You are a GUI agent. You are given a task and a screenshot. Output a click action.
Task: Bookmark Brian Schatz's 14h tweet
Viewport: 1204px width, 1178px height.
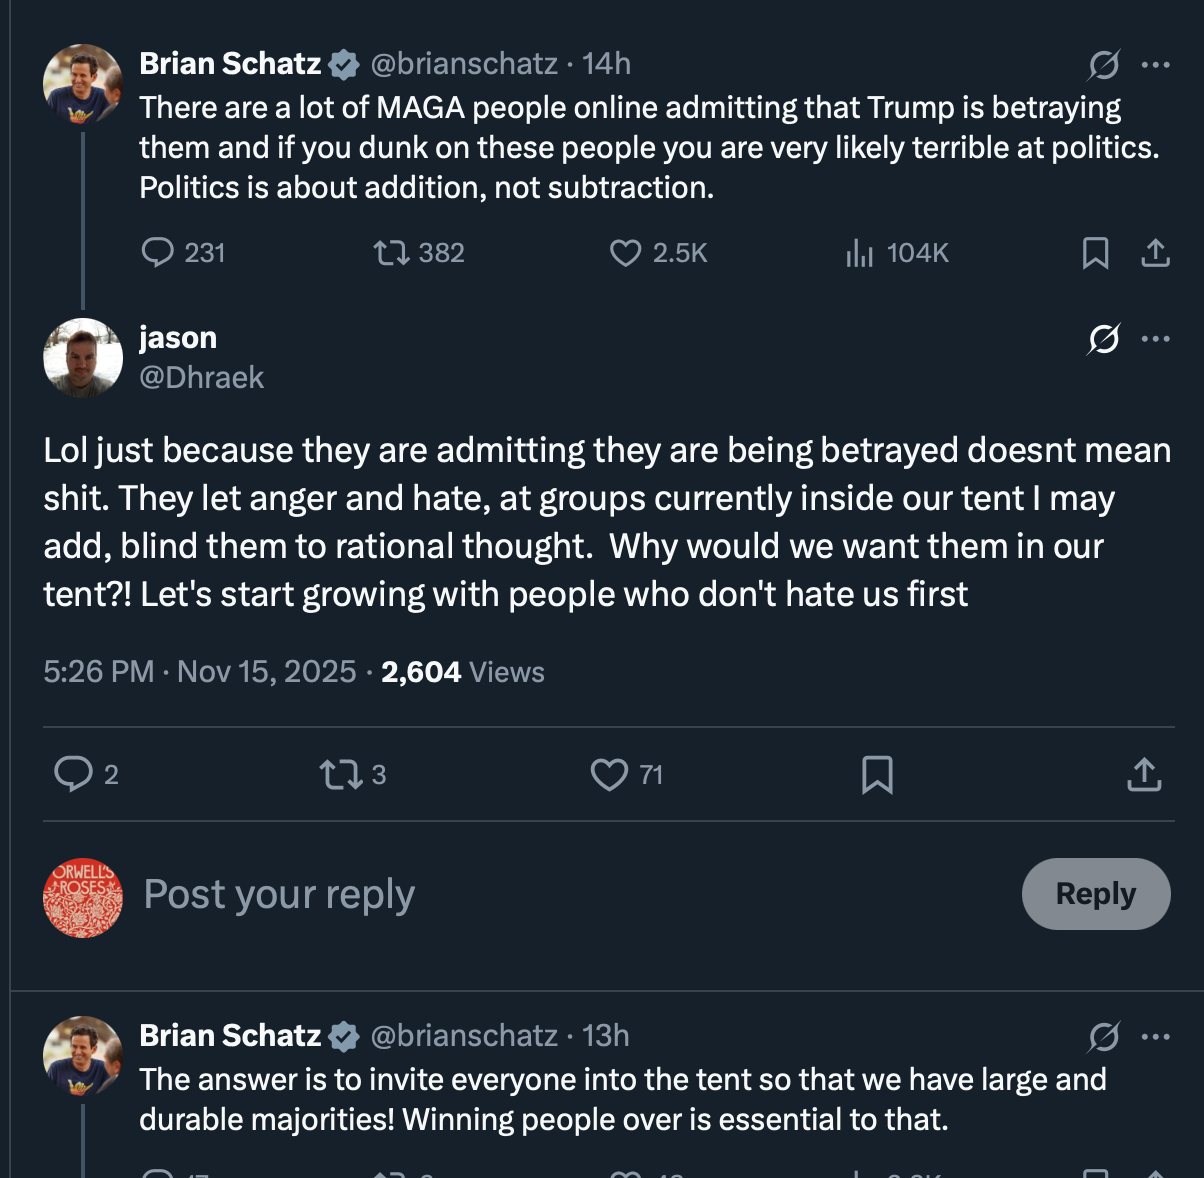pyautogui.click(x=1095, y=253)
